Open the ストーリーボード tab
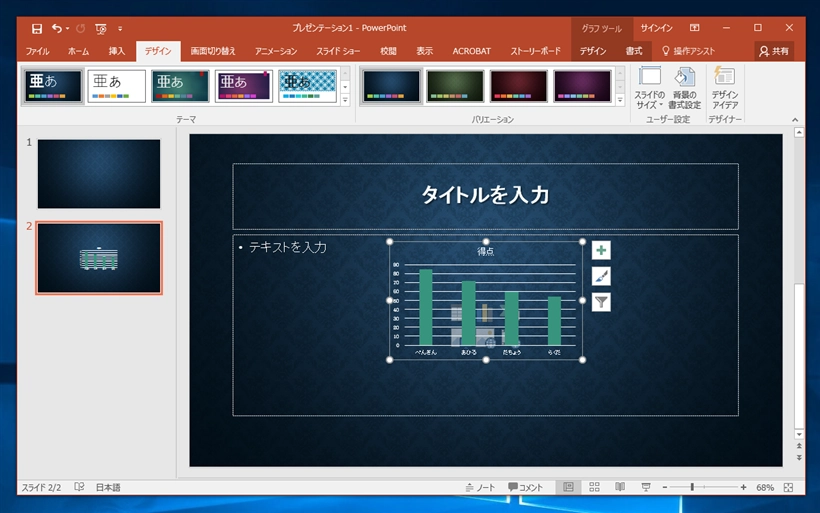 click(x=536, y=51)
